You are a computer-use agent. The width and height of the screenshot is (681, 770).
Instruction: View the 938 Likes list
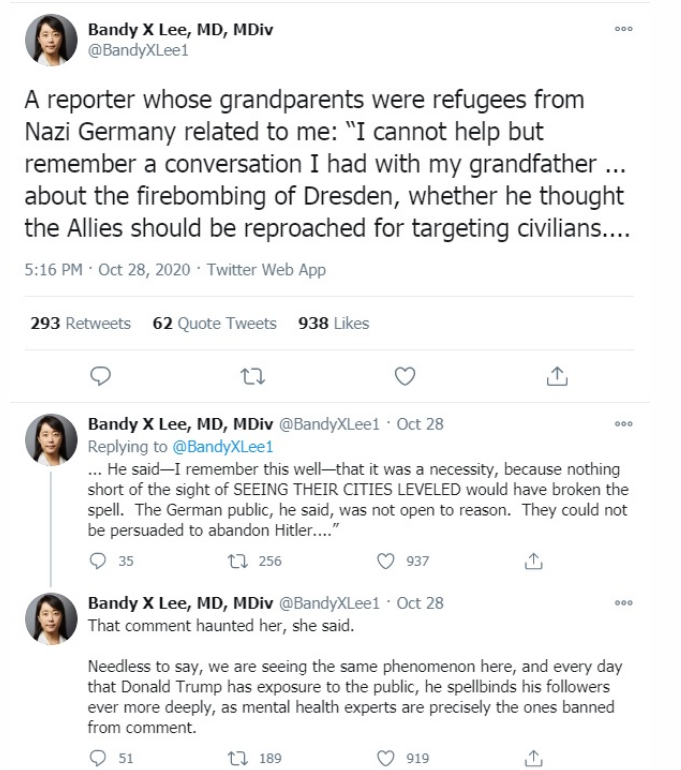(333, 323)
